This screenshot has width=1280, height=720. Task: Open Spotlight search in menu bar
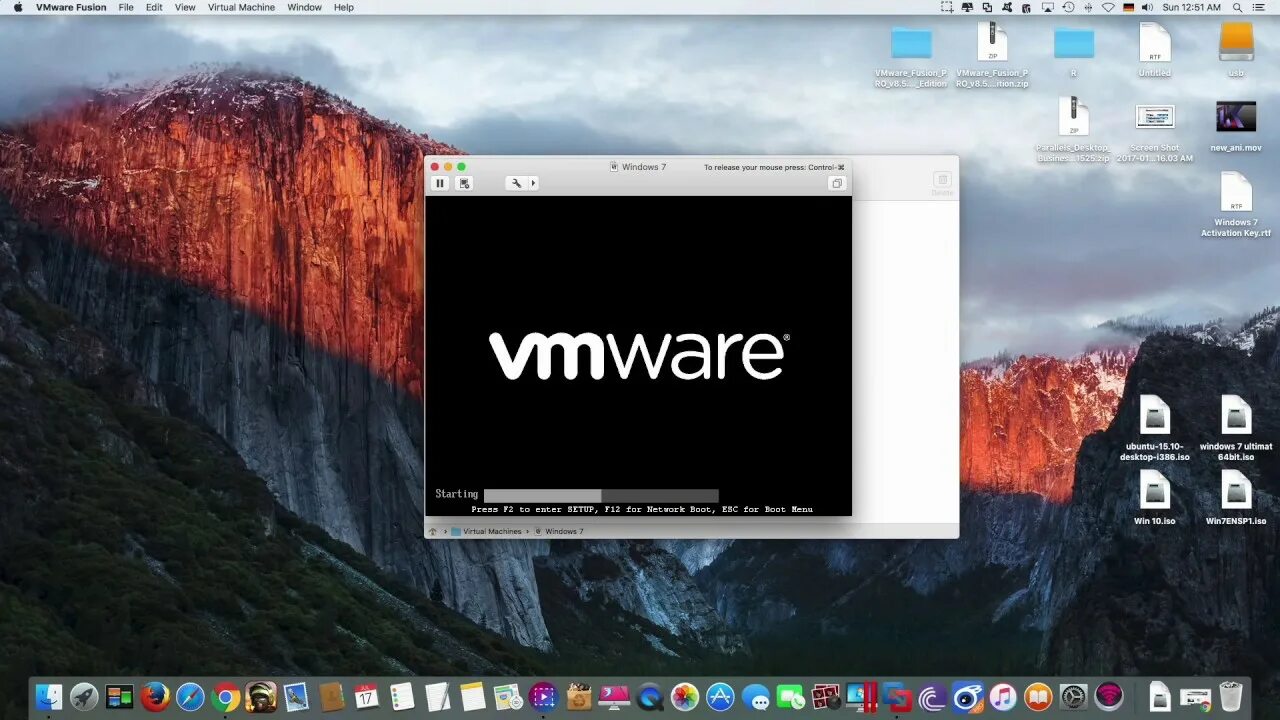pos(1236,7)
